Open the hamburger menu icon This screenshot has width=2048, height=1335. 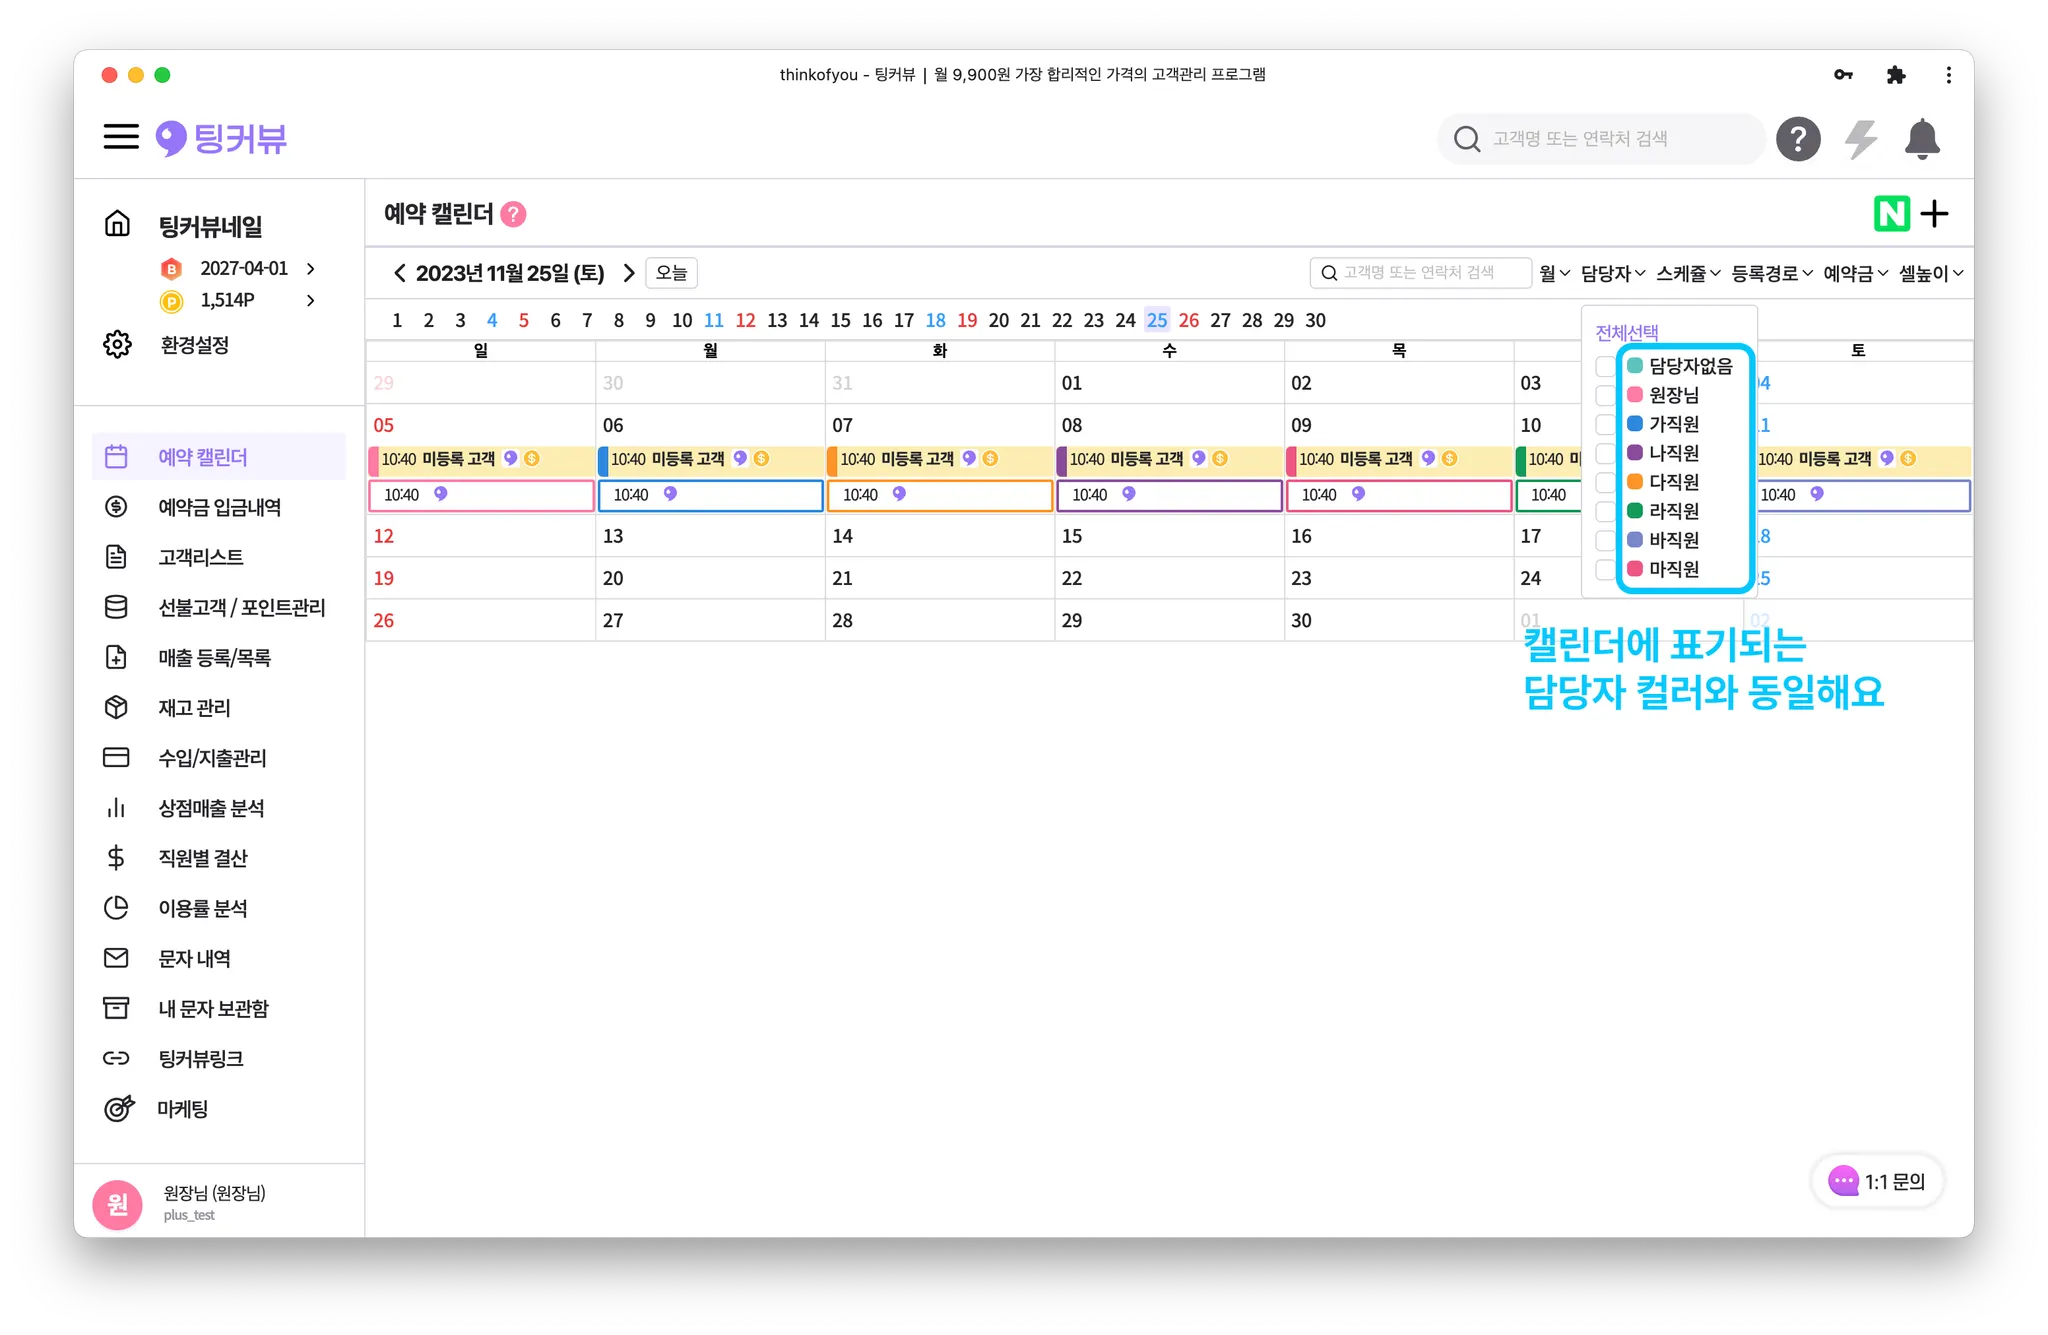click(121, 137)
